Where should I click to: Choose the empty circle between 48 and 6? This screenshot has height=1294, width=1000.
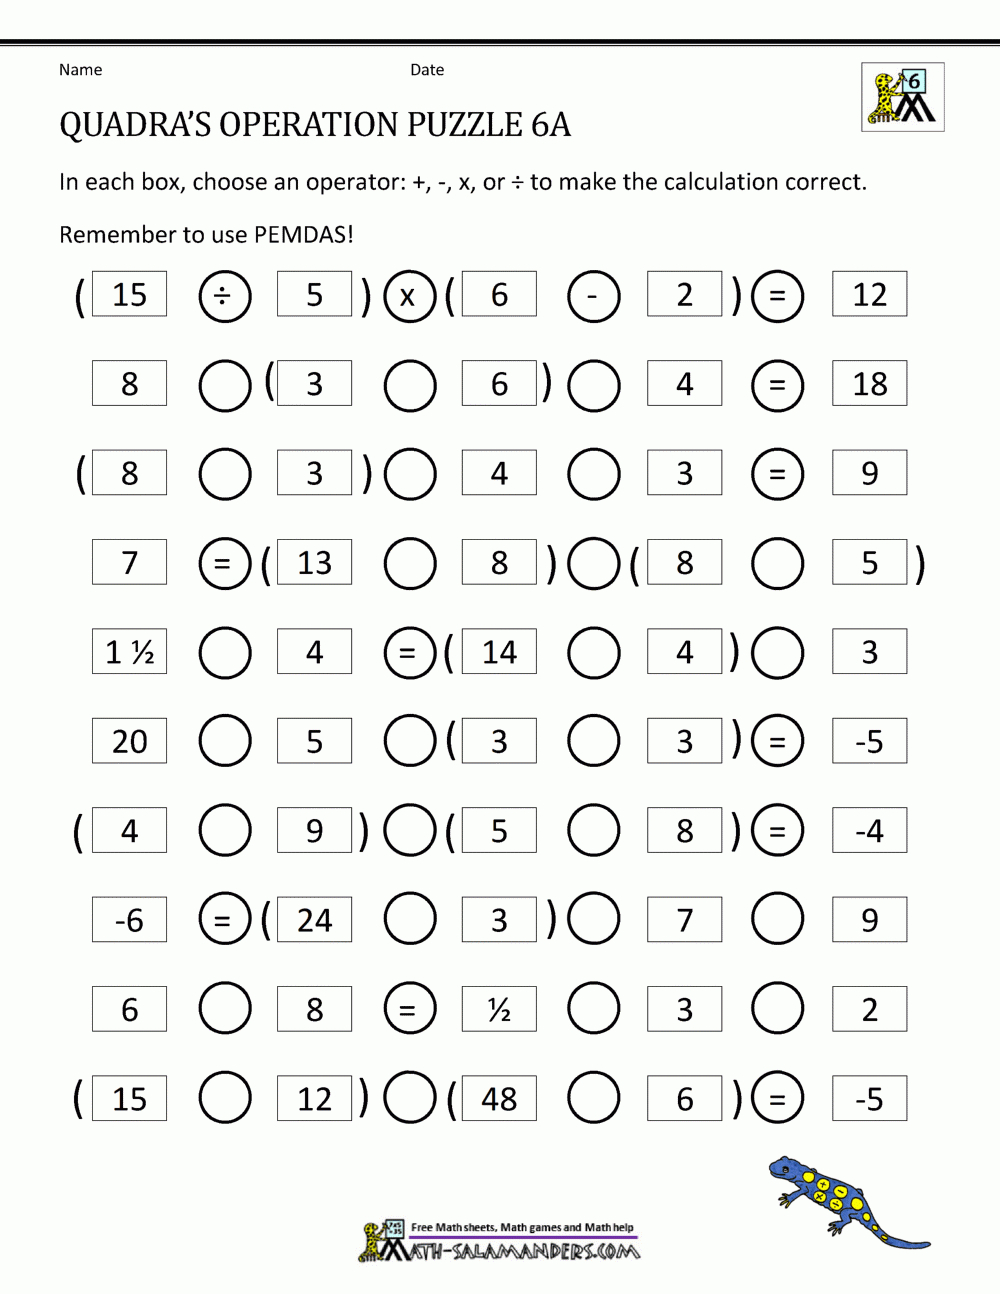click(594, 1099)
